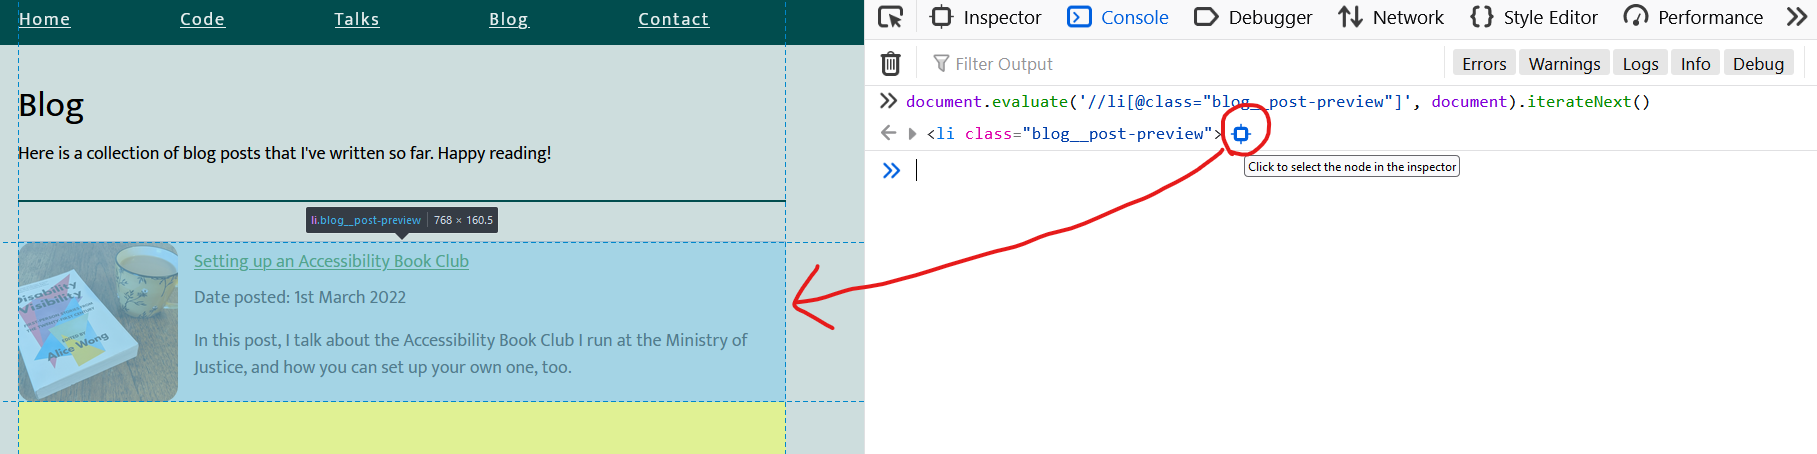The width and height of the screenshot is (1817, 454).
Task: Open the Style Editor panel
Action: 1534,17
